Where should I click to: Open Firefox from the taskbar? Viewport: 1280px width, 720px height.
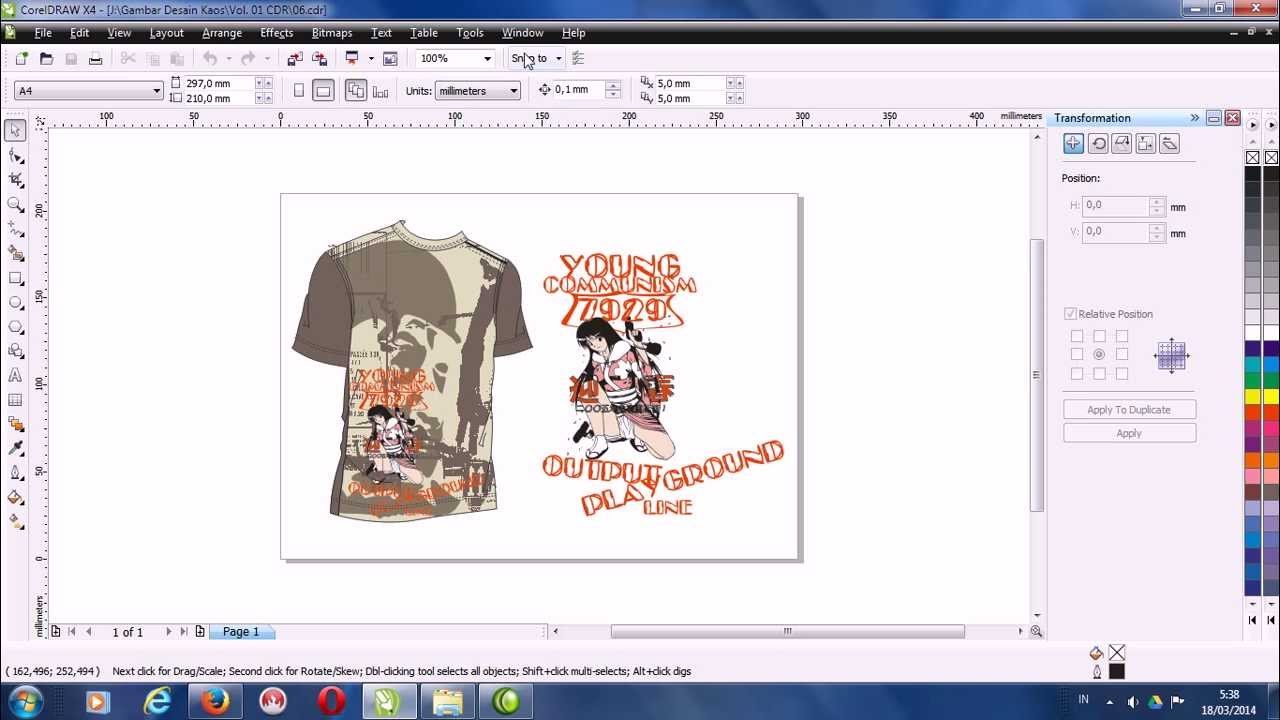pyautogui.click(x=213, y=702)
